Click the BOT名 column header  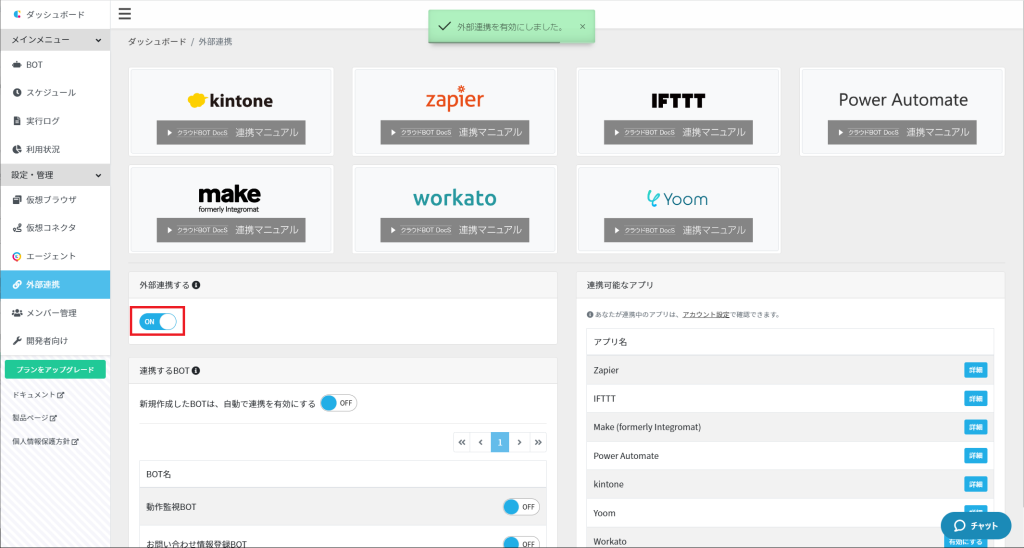point(159,474)
